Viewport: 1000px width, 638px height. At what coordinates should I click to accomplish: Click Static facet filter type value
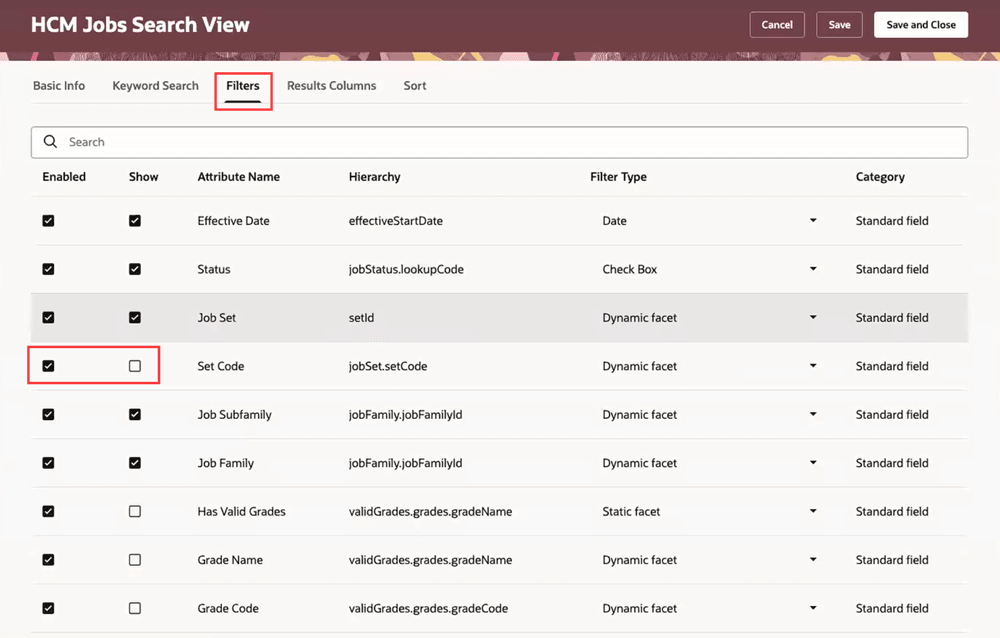click(x=631, y=512)
